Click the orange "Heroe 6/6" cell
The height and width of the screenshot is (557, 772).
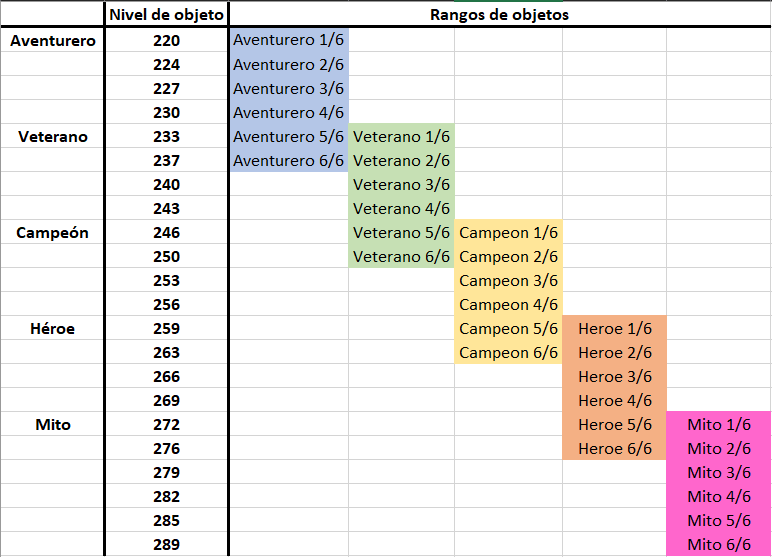pos(615,449)
